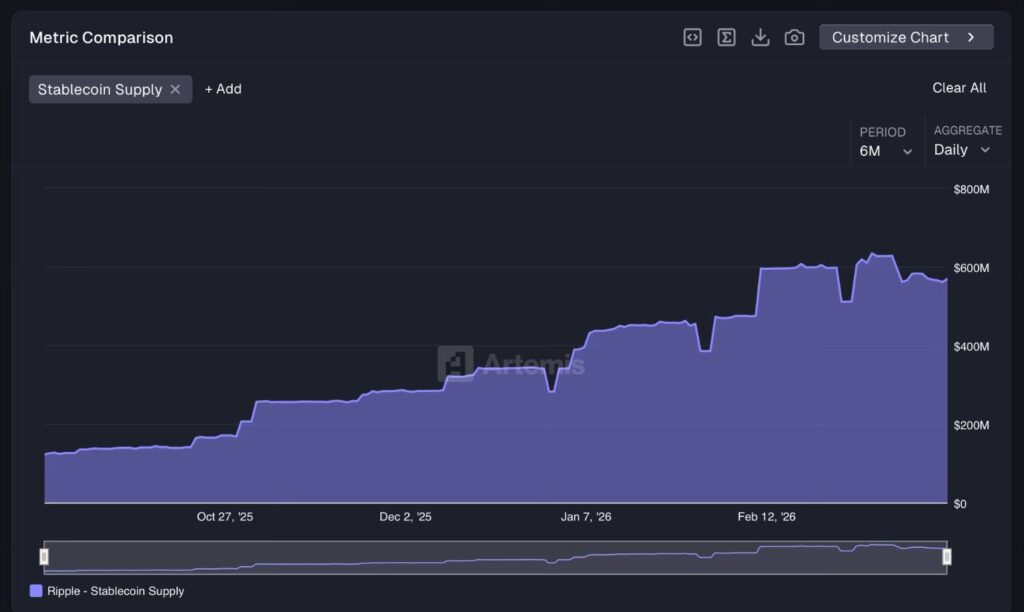Click the download chart data icon
Viewport: 1024px width, 612px height.
tap(760, 37)
